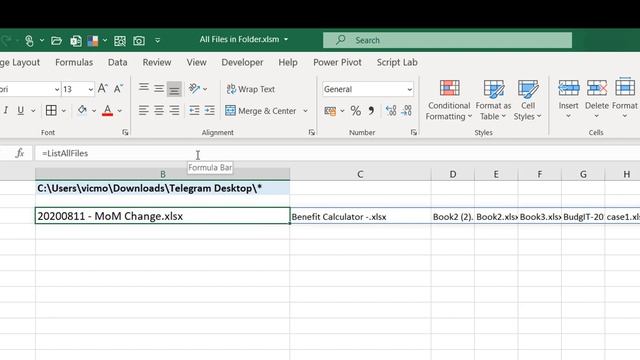Click Decrease Decimal icon
This screenshot has width=640, height=360.
(x=407, y=111)
